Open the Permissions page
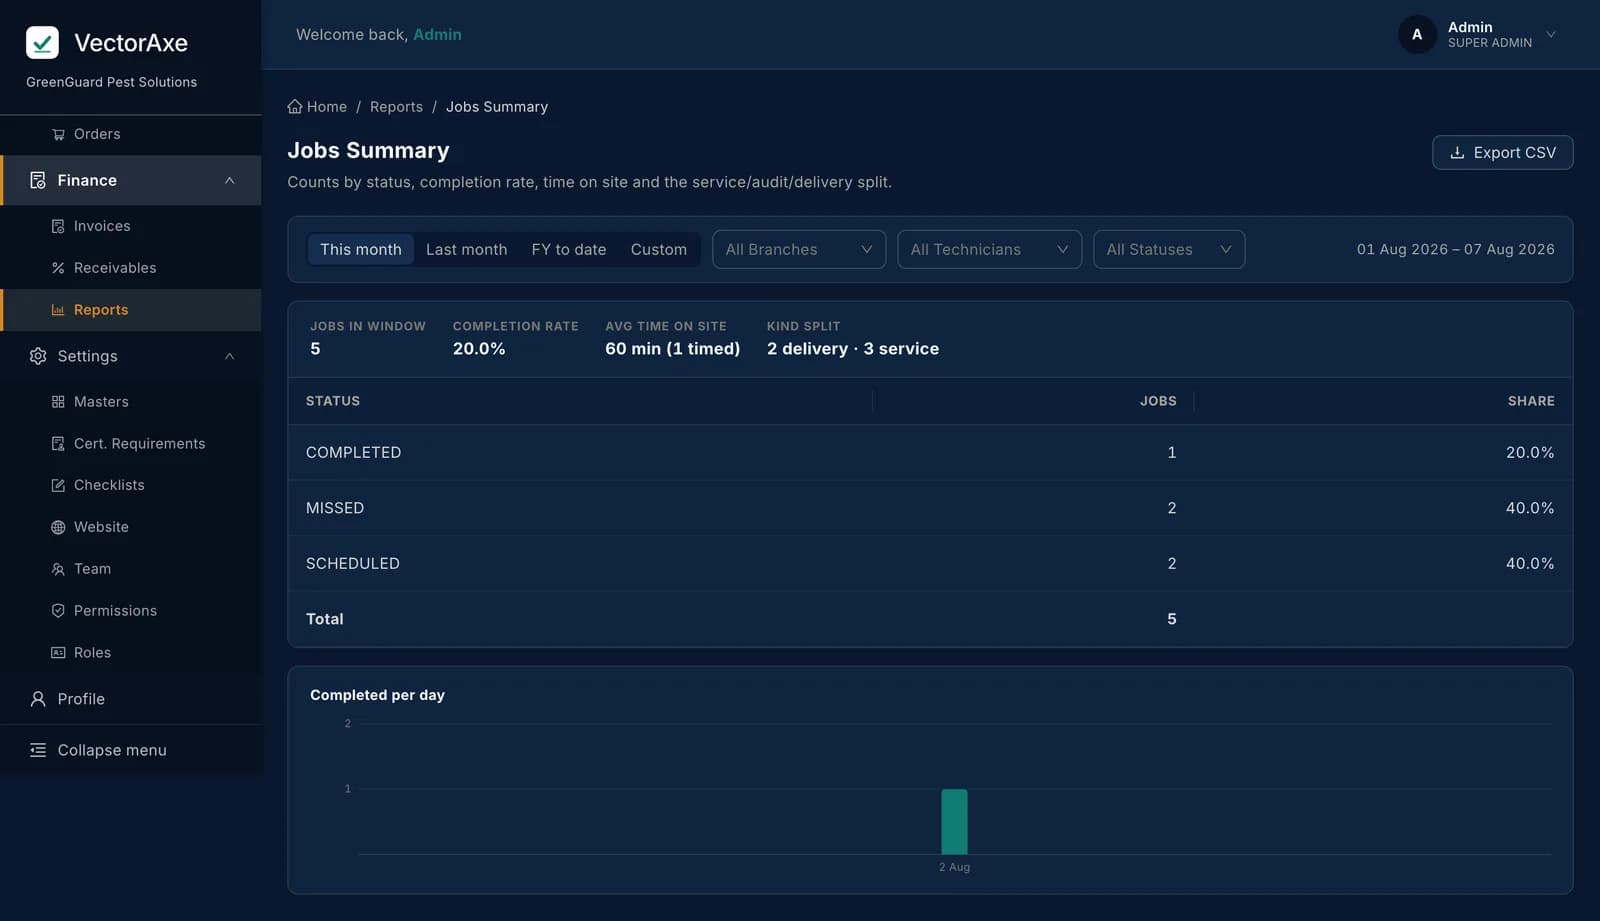 131,611
